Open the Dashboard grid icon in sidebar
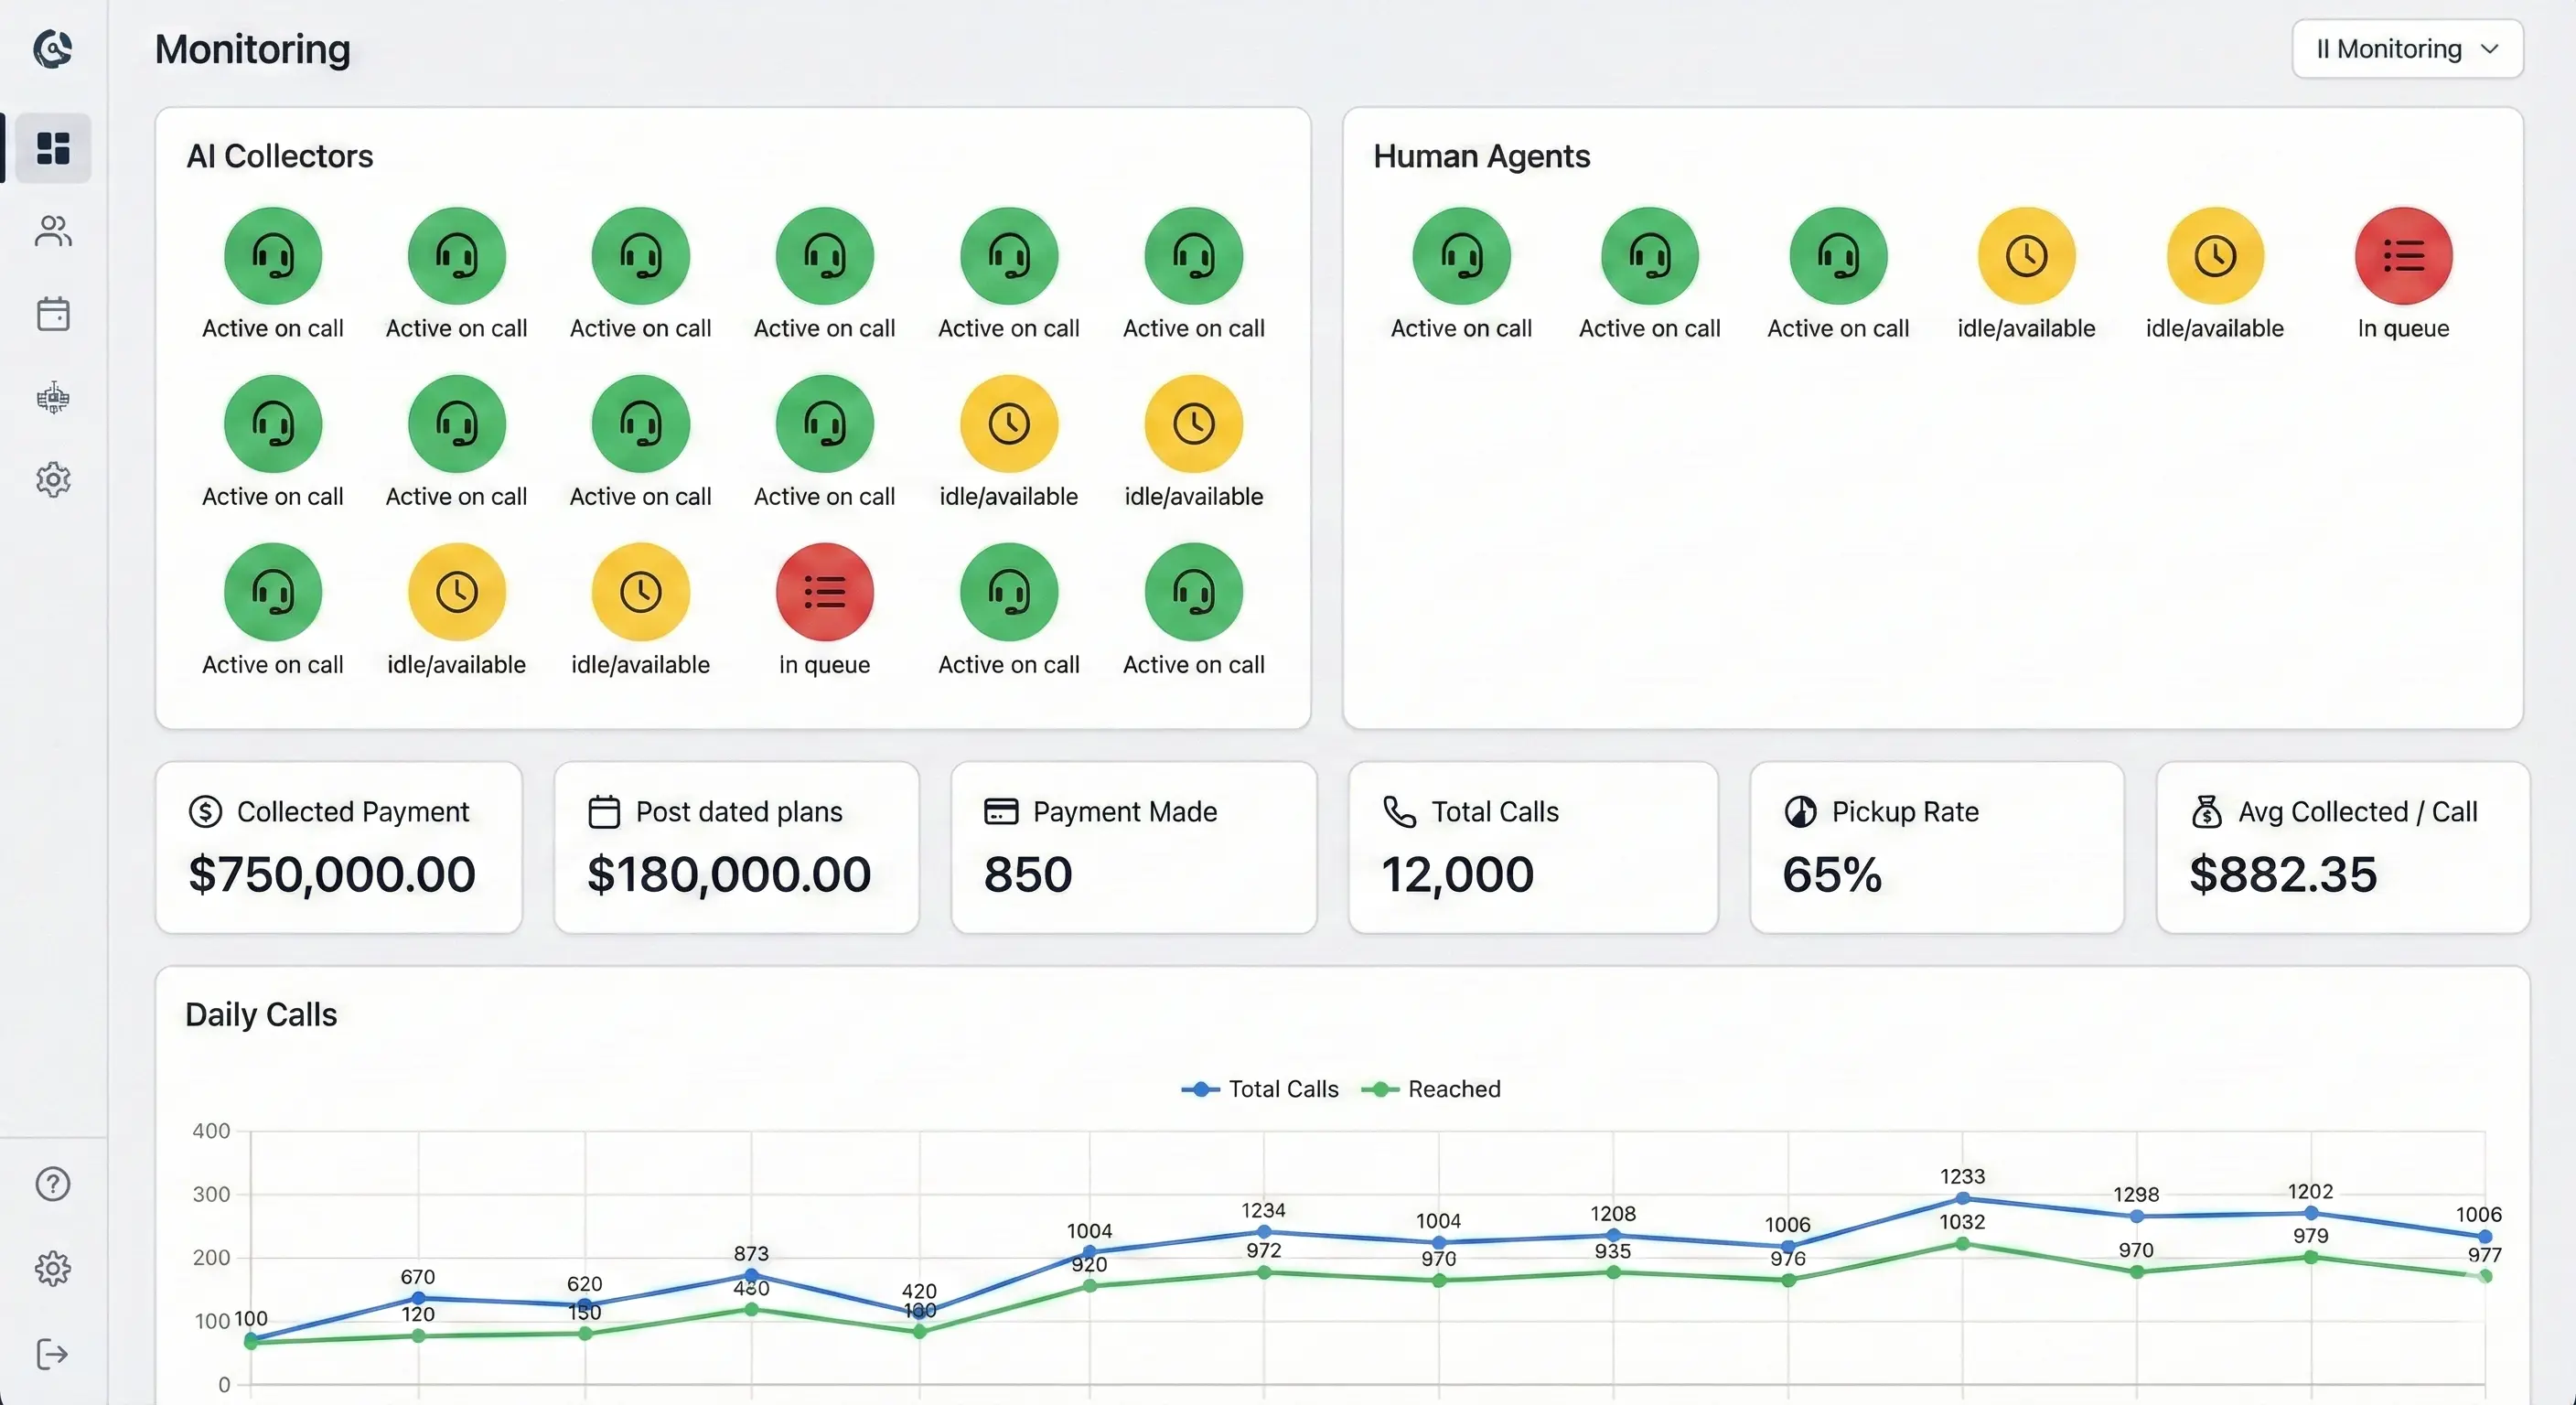This screenshot has width=2576, height=1405. click(52, 147)
